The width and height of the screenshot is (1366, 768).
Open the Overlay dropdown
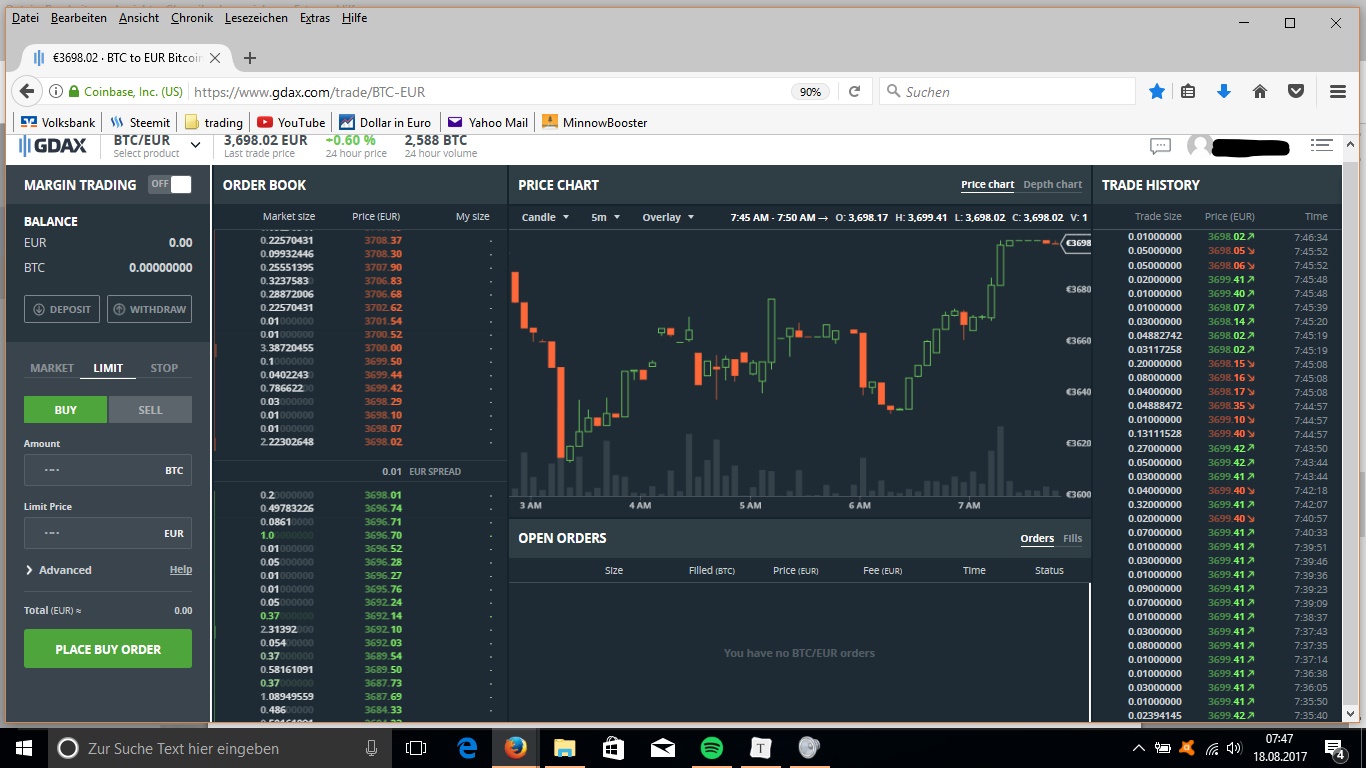(x=666, y=216)
